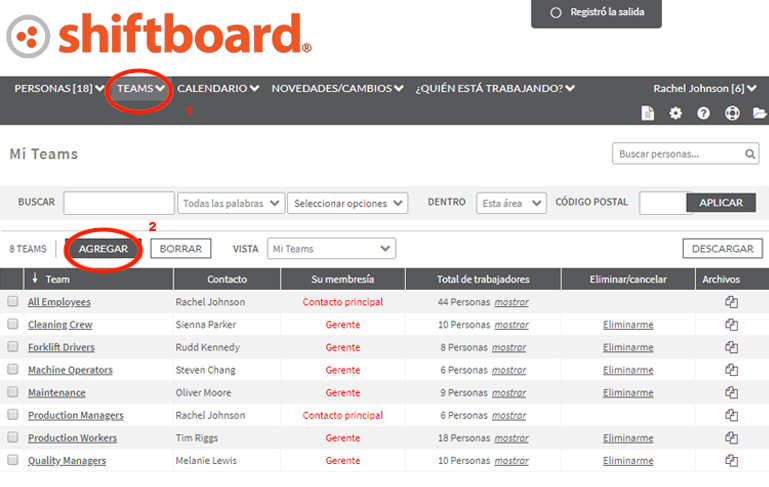The height and width of the screenshot is (487, 769).
Task: Open the Machine Operators team link
Action: [x=70, y=370]
